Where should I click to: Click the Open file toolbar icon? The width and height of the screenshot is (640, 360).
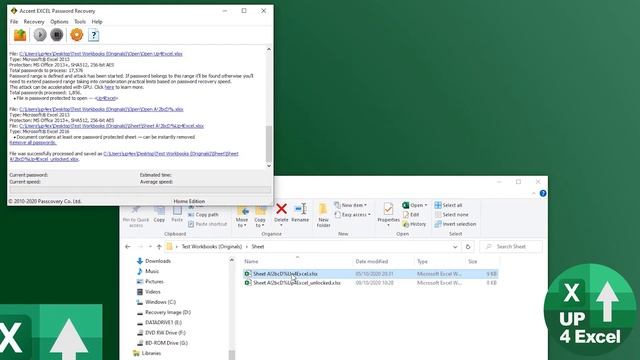(20, 35)
